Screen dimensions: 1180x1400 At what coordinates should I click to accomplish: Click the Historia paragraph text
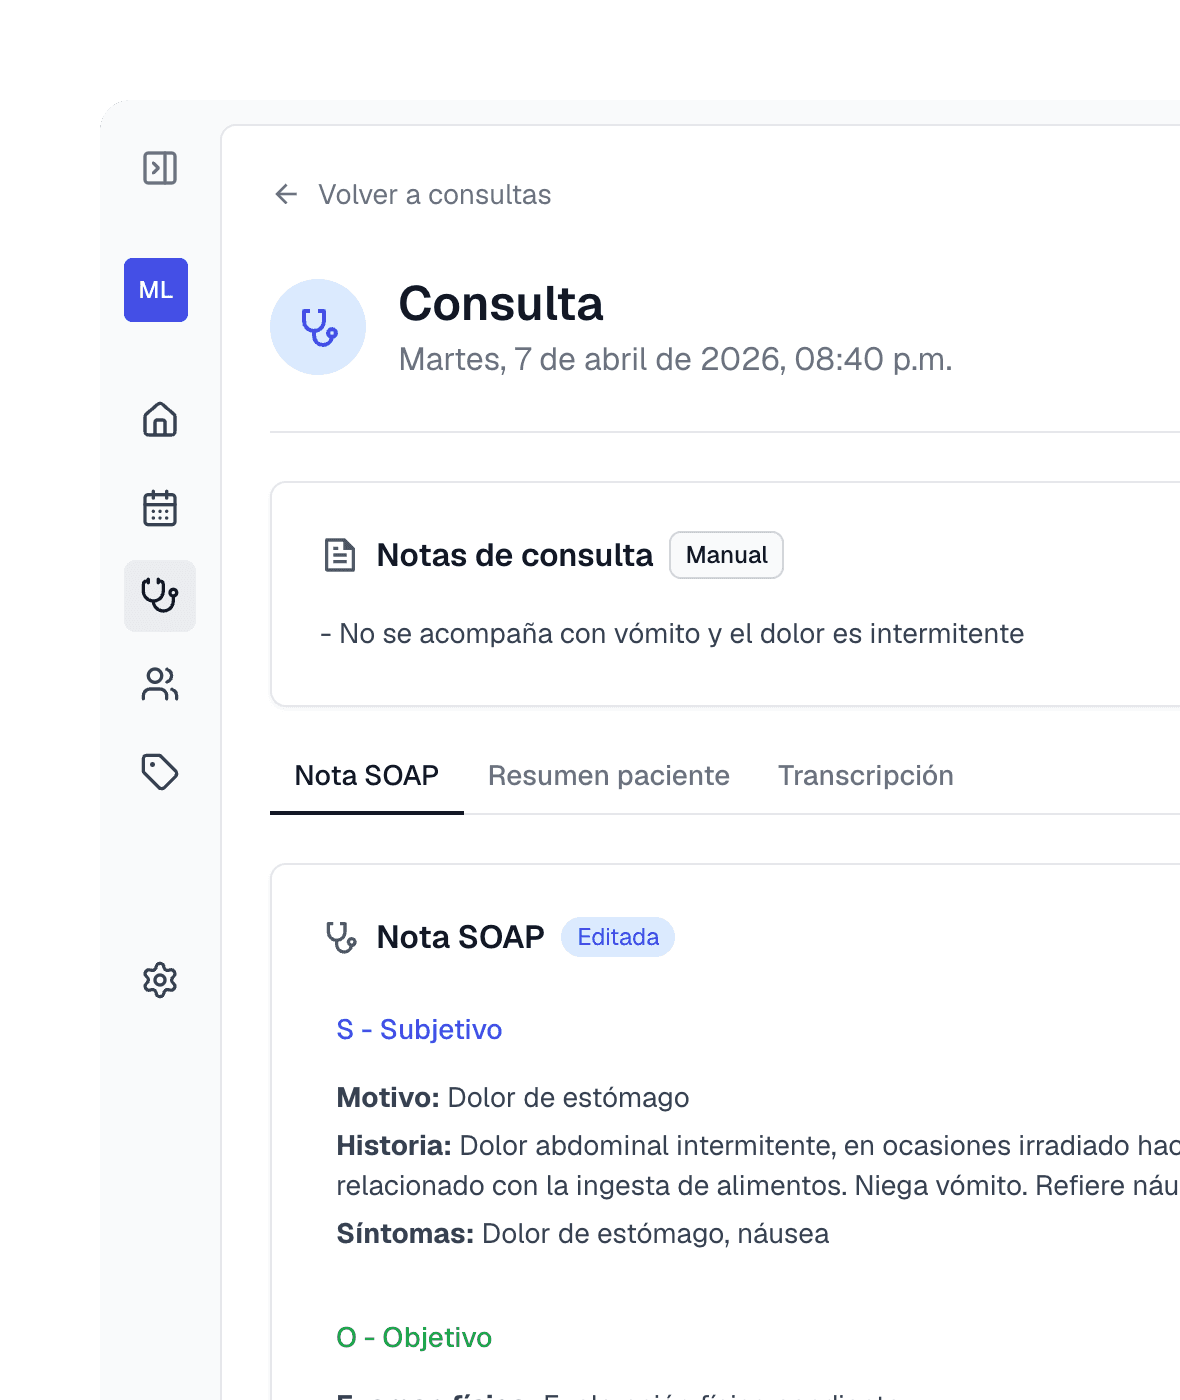pyautogui.click(x=758, y=1166)
